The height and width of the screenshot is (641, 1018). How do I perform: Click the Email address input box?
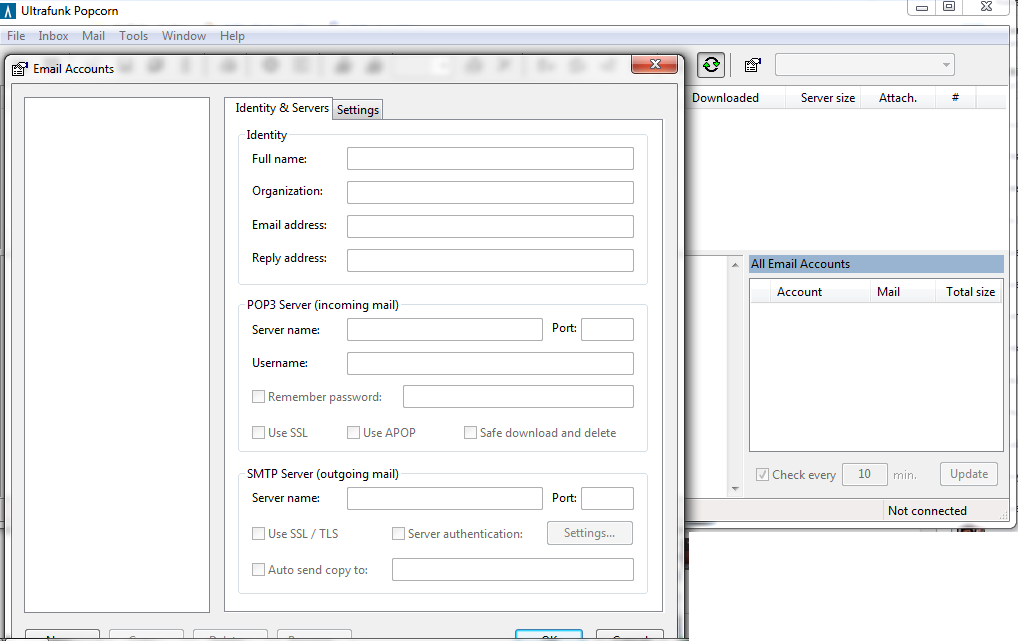click(490, 226)
